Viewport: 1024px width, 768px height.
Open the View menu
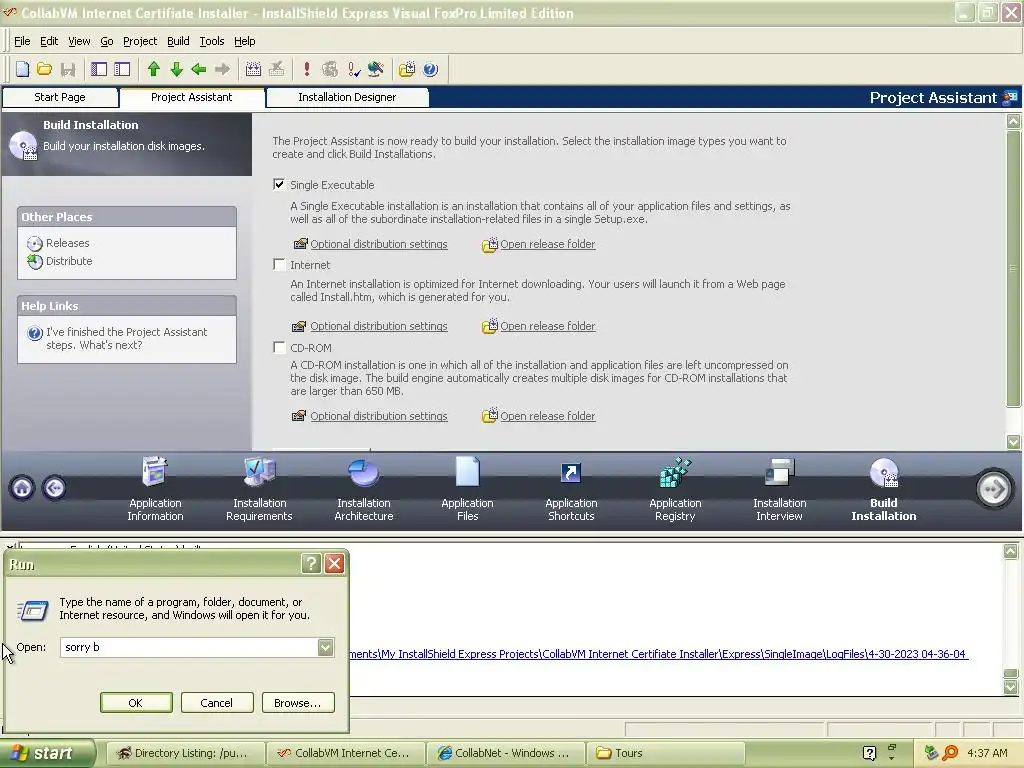click(x=79, y=41)
